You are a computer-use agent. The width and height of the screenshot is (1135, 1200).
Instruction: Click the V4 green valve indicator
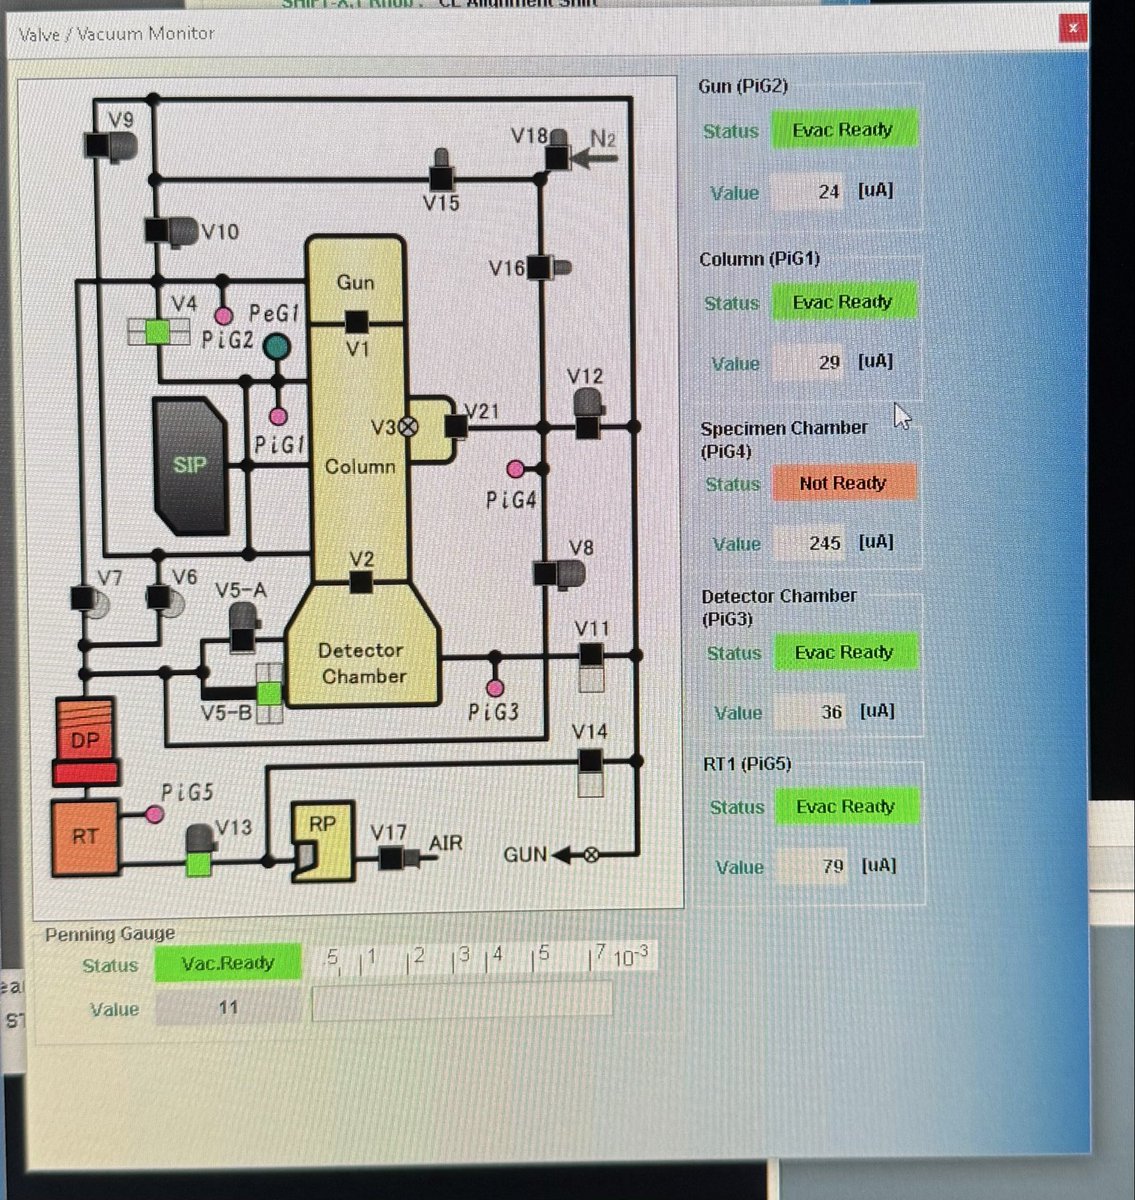click(x=158, y=332)
